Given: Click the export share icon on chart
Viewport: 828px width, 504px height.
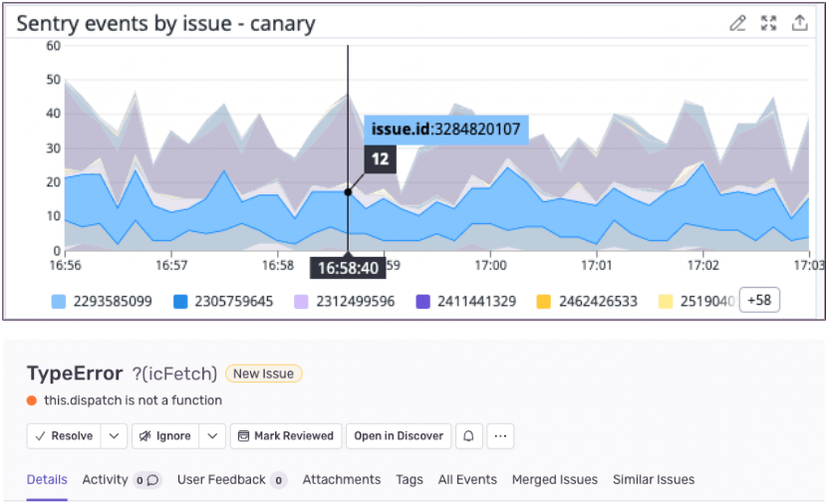Looking at the screenshot, I should coord(800,23).
